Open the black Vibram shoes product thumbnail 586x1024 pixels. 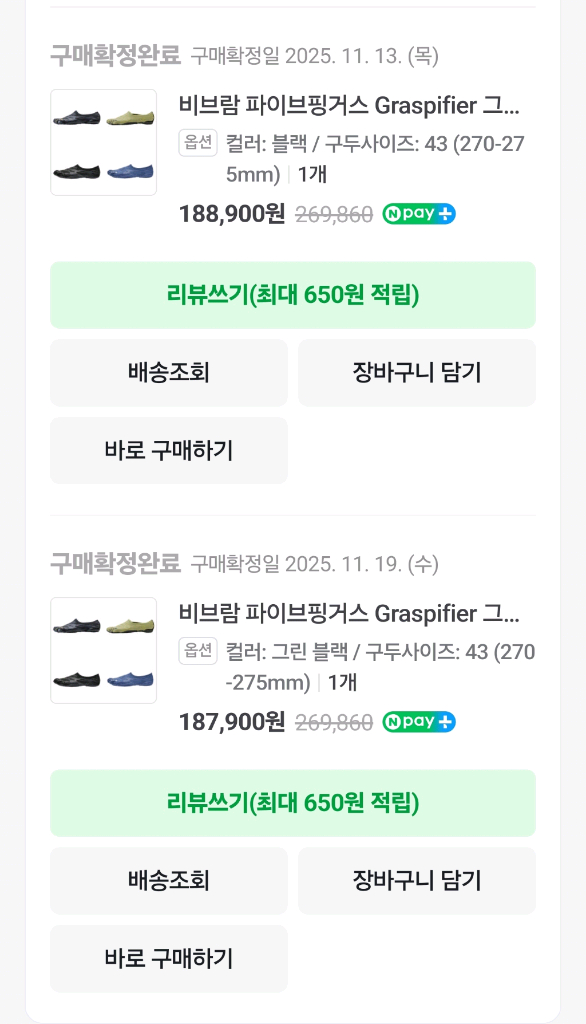(x=103, y=142)
